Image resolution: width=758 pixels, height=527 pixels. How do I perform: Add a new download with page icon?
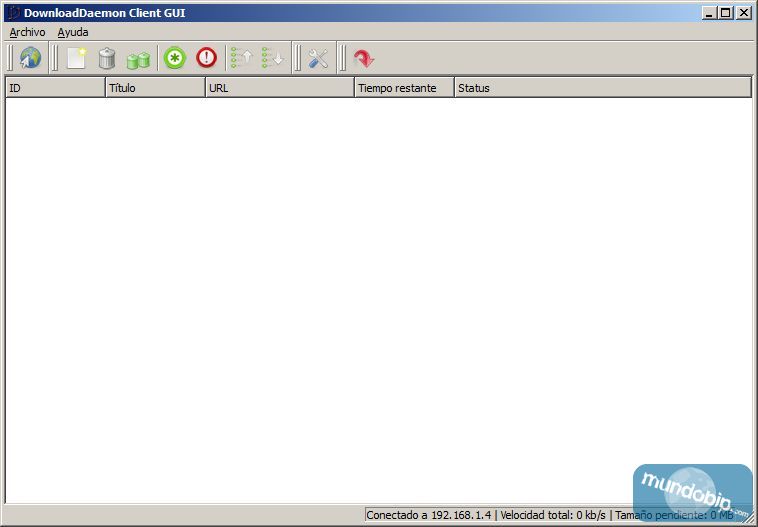[x=76, y=58]
